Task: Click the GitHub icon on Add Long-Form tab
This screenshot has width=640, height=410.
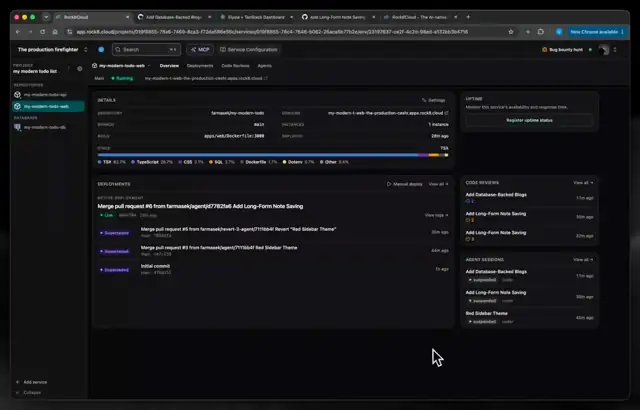Action: pyautogui.click(x=304, y=17)
